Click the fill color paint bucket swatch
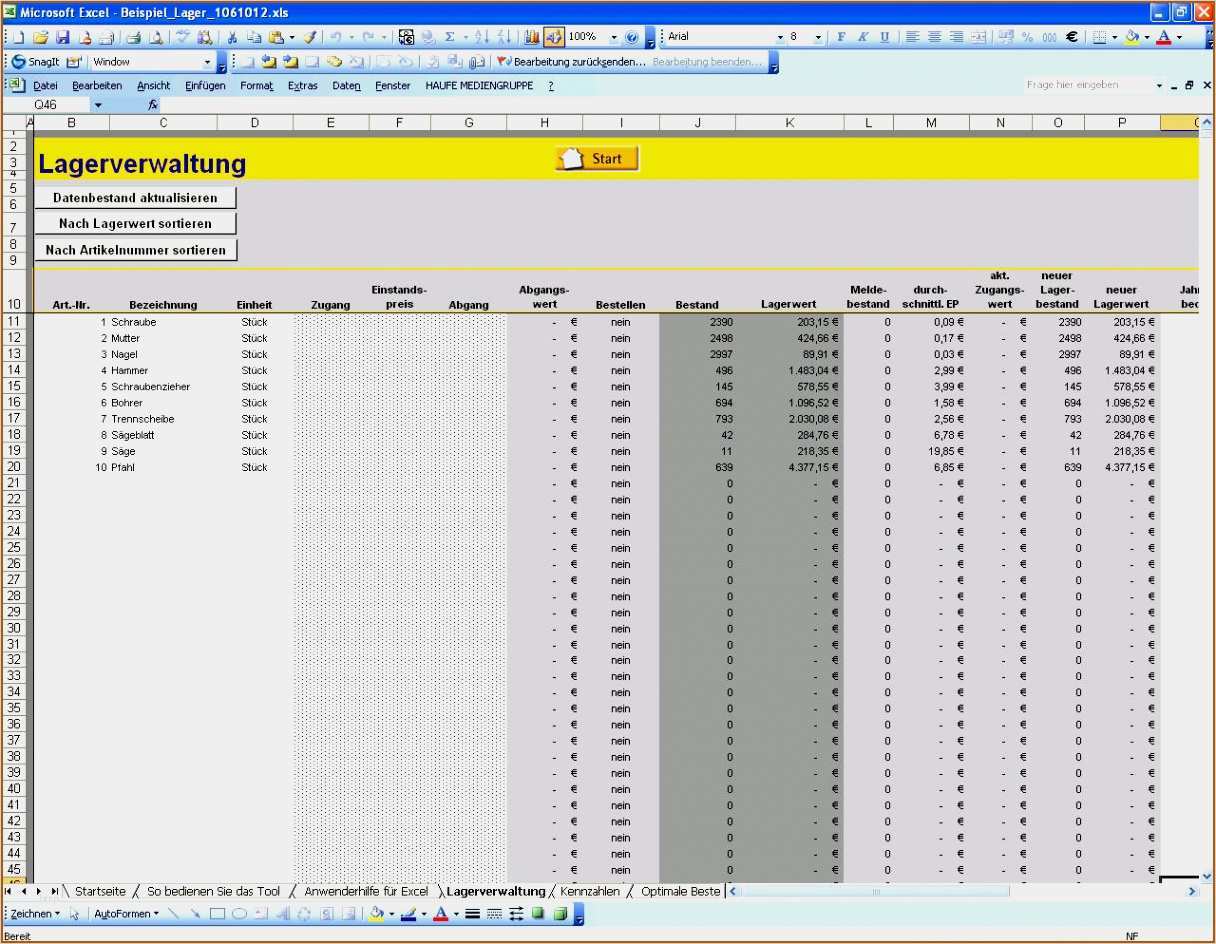 point(1132,37)
